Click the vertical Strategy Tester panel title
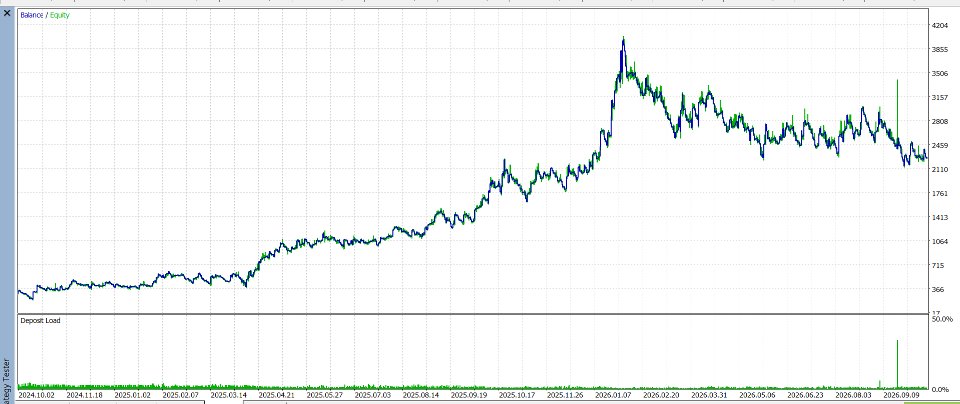 [7, 381]
